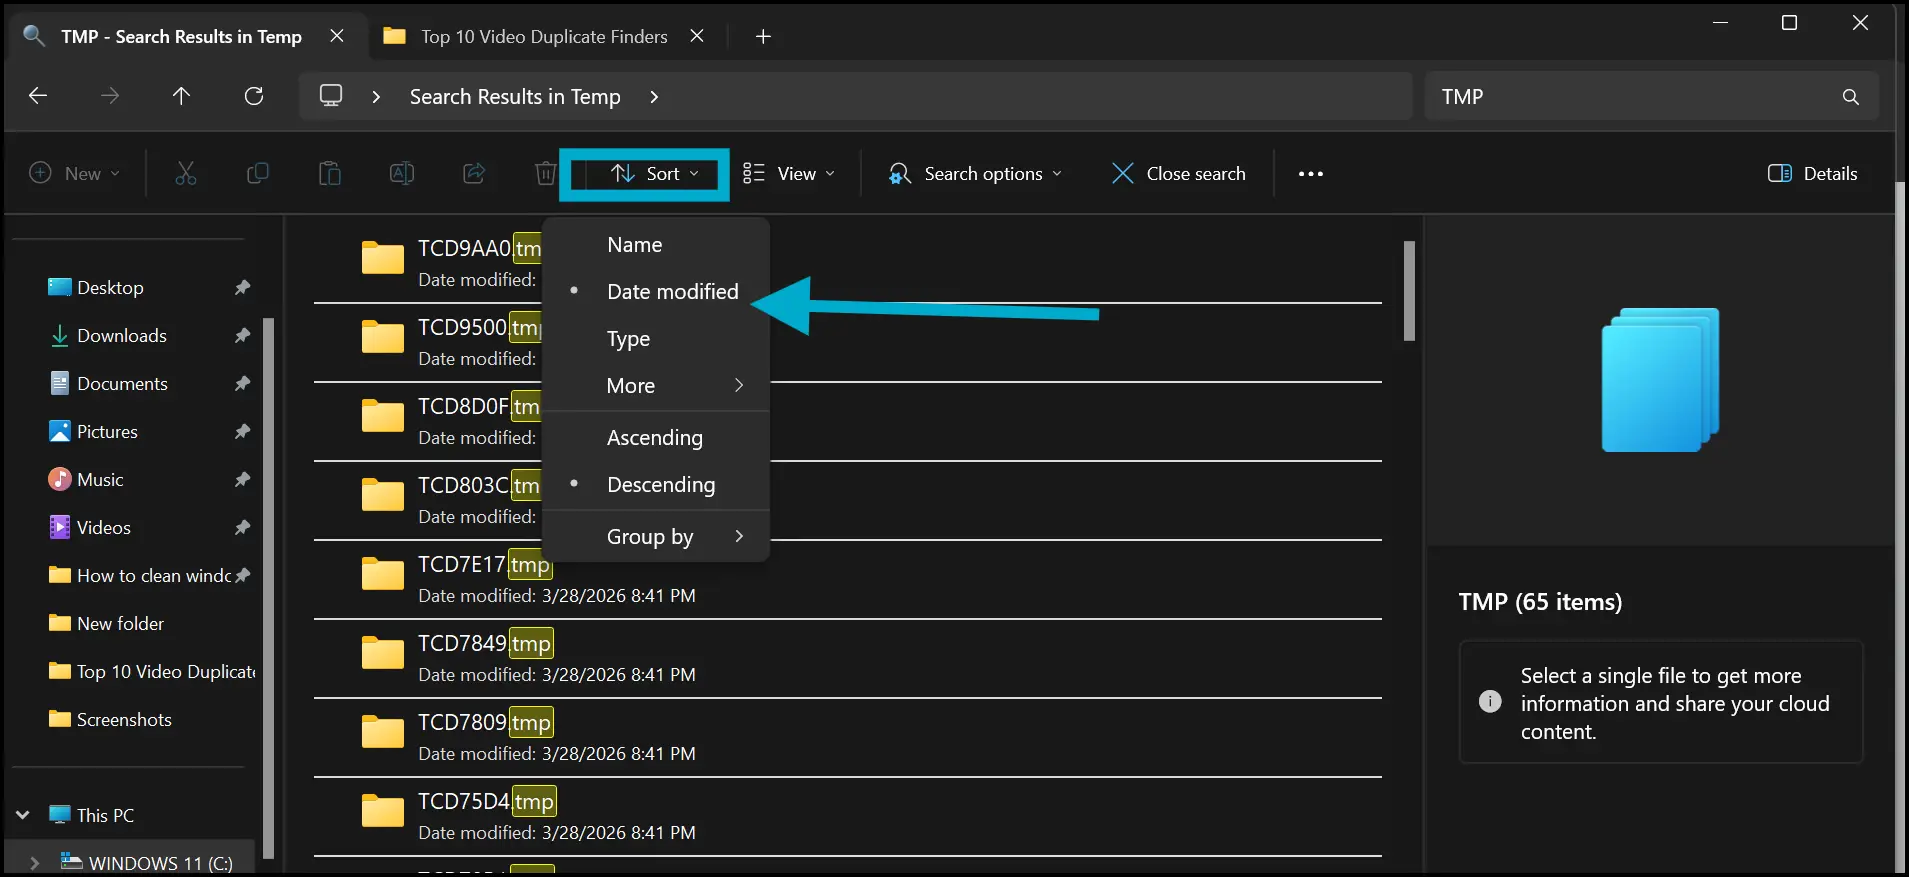
Task: Click the Paste clipboard icon
Action: pyautogui.click(x=330, y=174)
